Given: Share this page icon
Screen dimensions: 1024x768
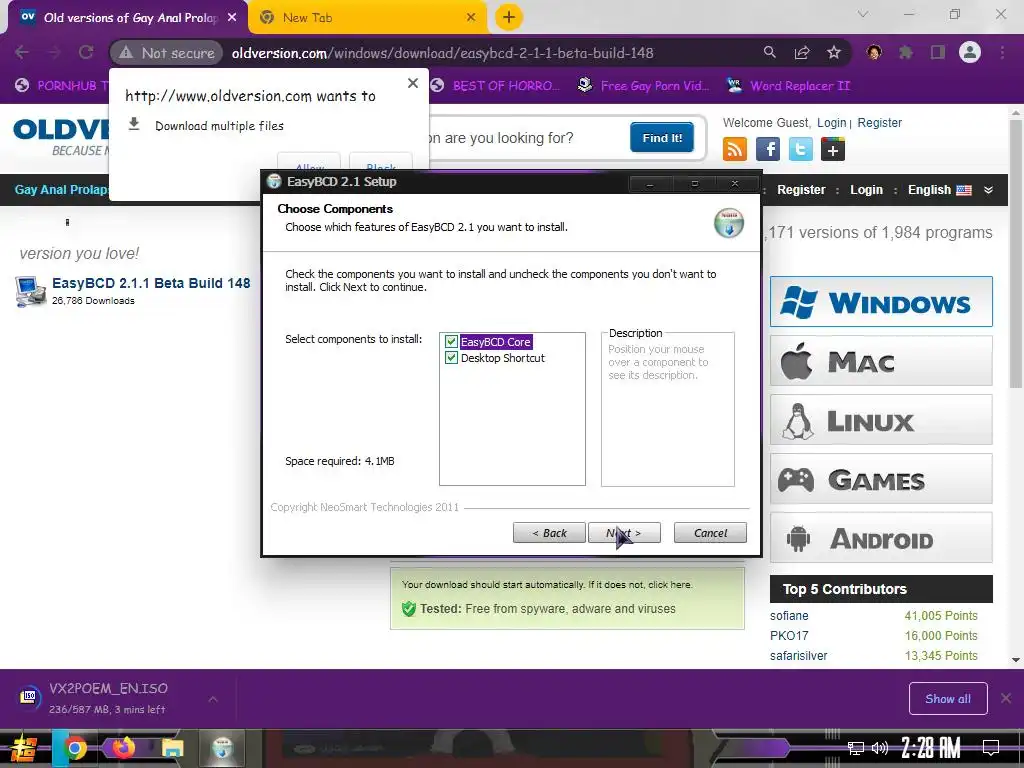Looking at the screenshot, I should (x=802, y=52).
